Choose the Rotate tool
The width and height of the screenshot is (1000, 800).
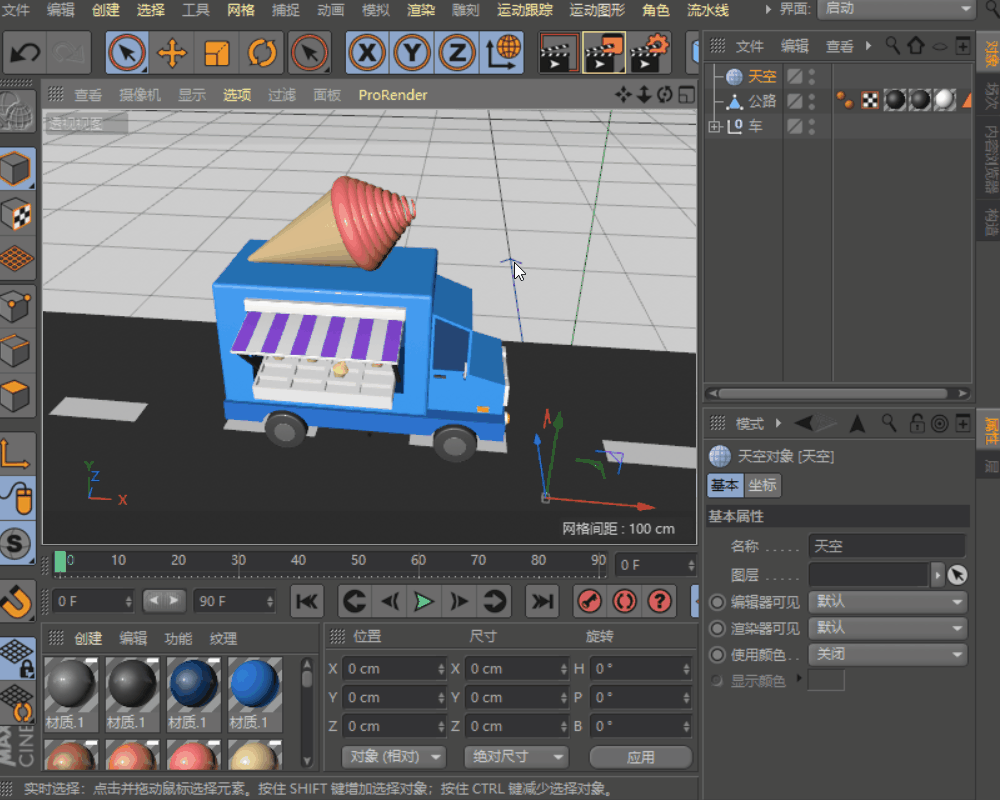(x=262, y=53)
